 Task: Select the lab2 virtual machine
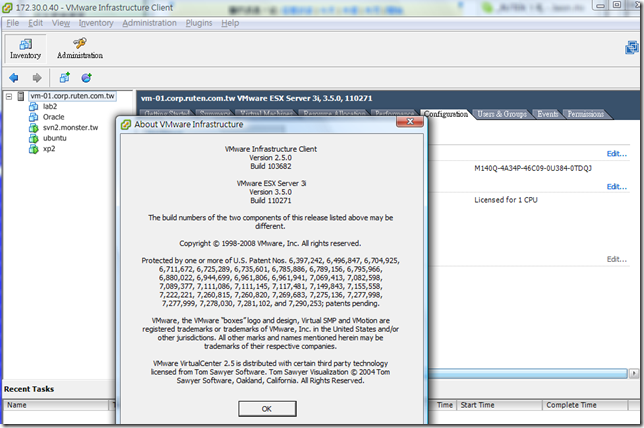click(x=50, y=106)
